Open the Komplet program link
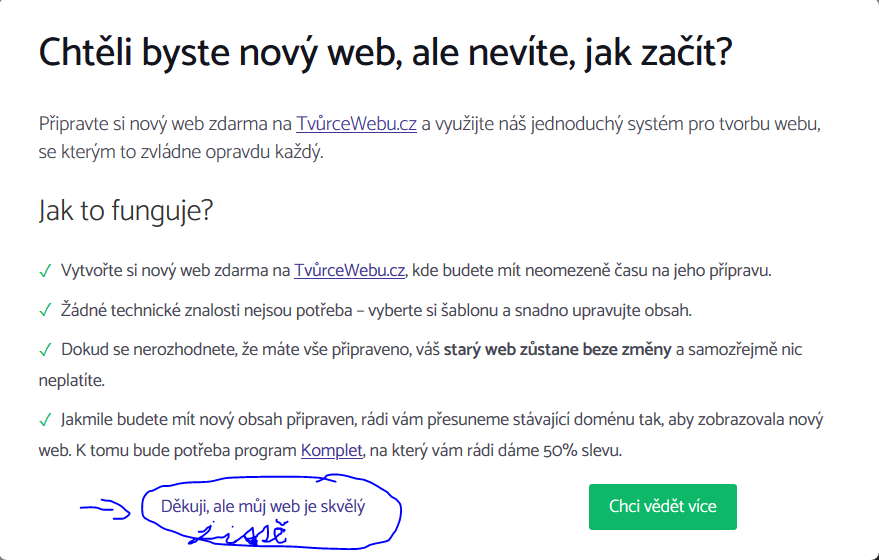The height and width of the screenshot is (560, 879). pos(330,450)
